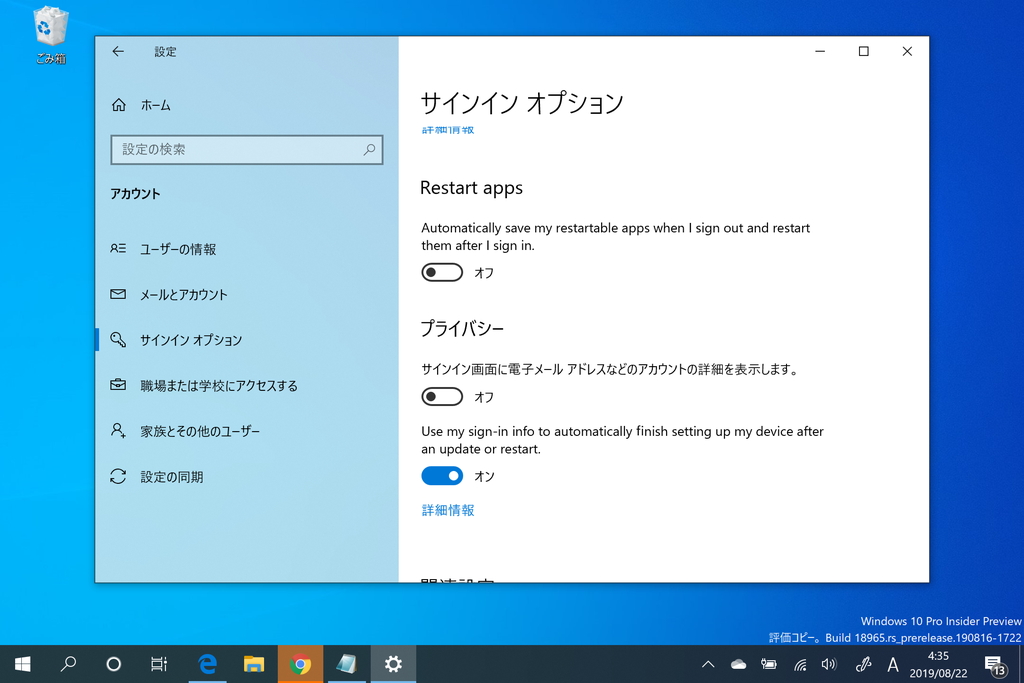This screenshot has width=1024, height=683.
Task: Open File Explorer from the taskbar
Action: point(253,663)
